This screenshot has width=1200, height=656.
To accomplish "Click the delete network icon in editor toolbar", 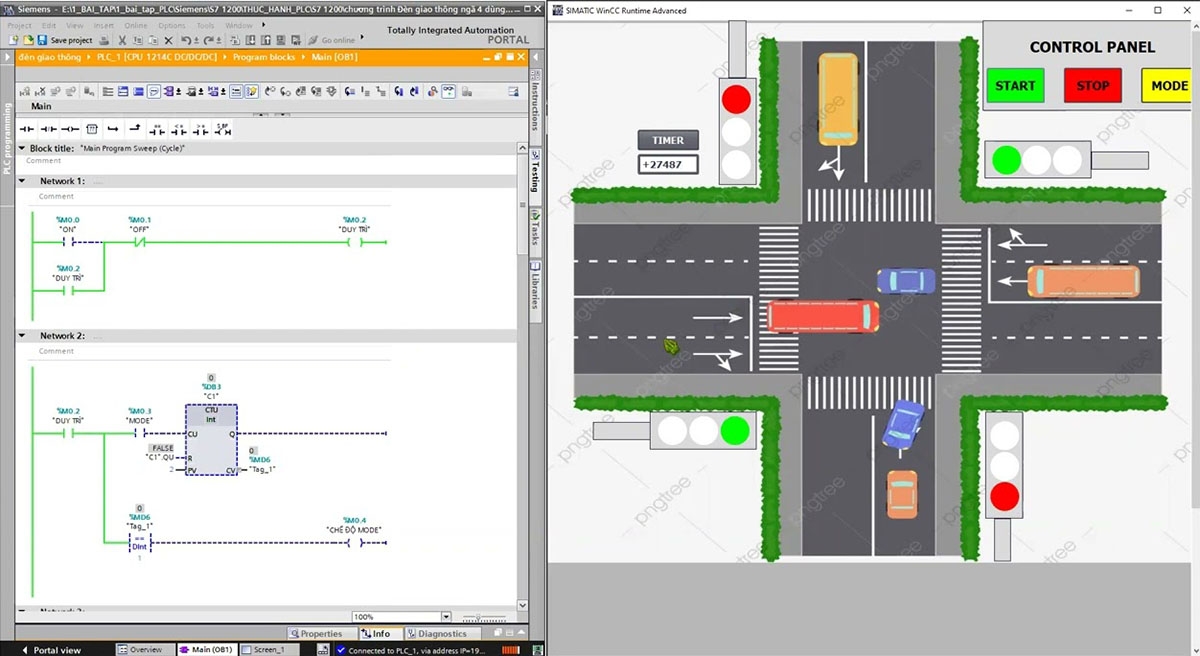I will pos(40,91).
